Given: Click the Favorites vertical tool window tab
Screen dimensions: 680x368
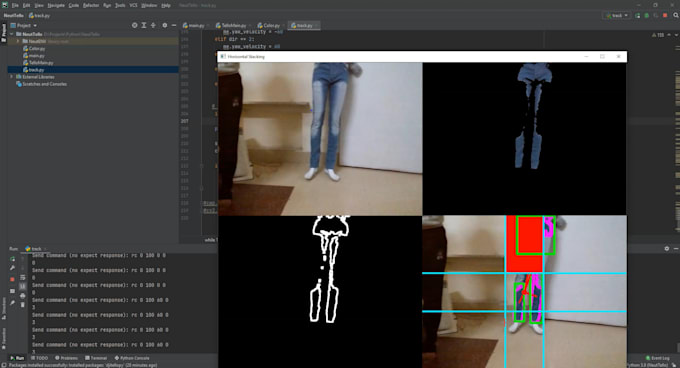Looking at the screenshot, I should pos(3,339).
